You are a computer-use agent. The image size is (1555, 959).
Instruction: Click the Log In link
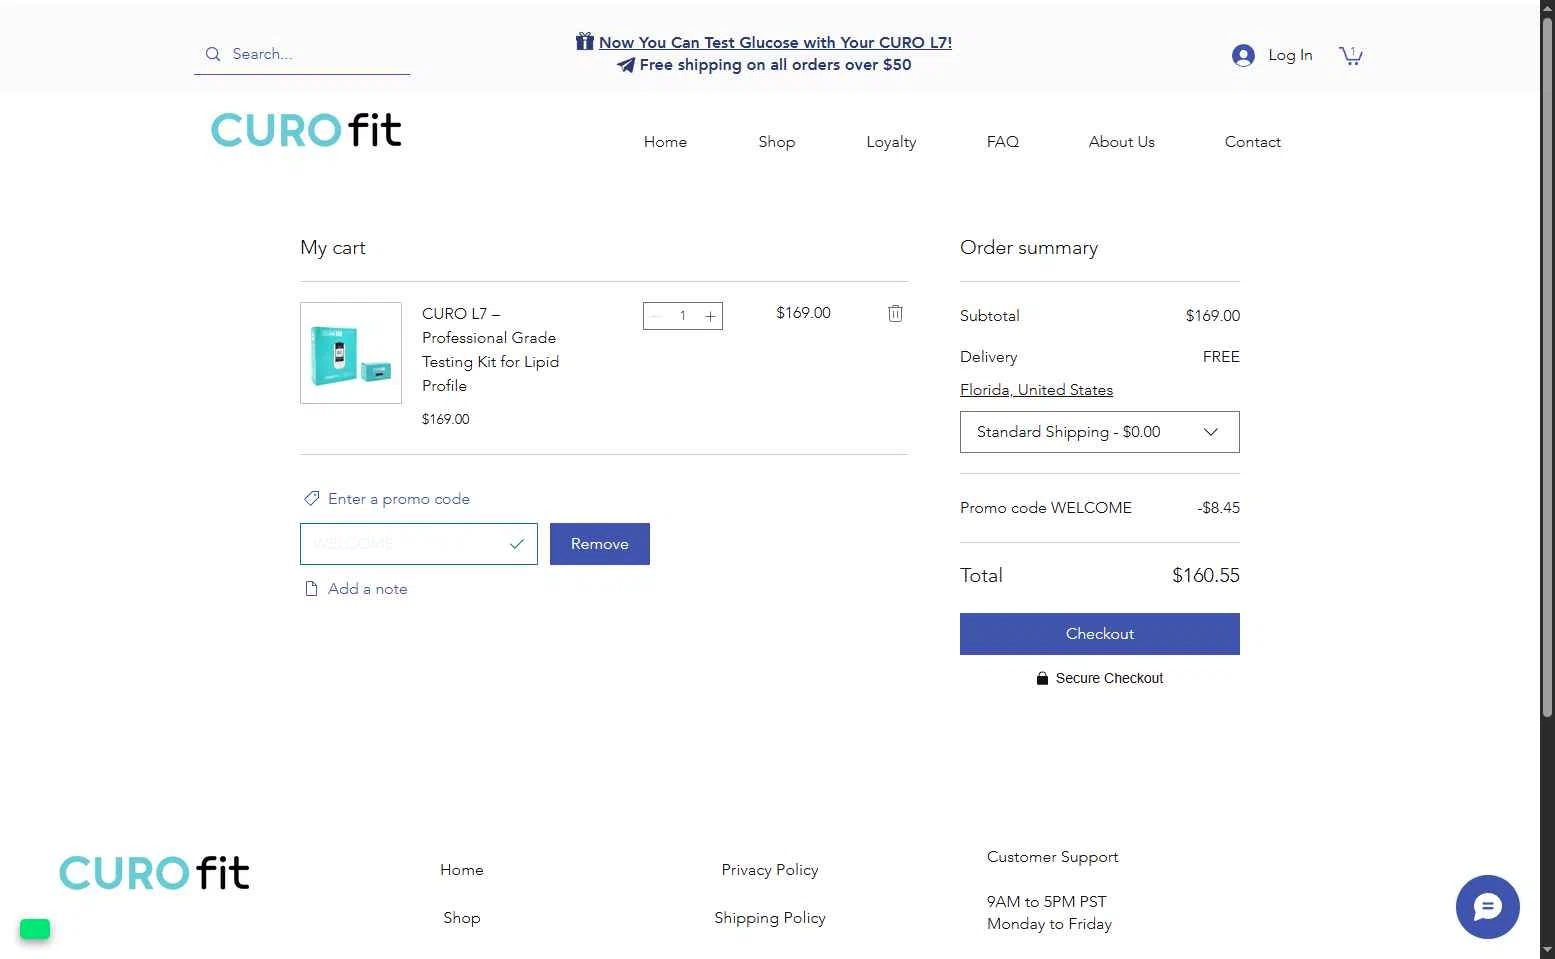pyautogui.click(x=1290, y=55)
